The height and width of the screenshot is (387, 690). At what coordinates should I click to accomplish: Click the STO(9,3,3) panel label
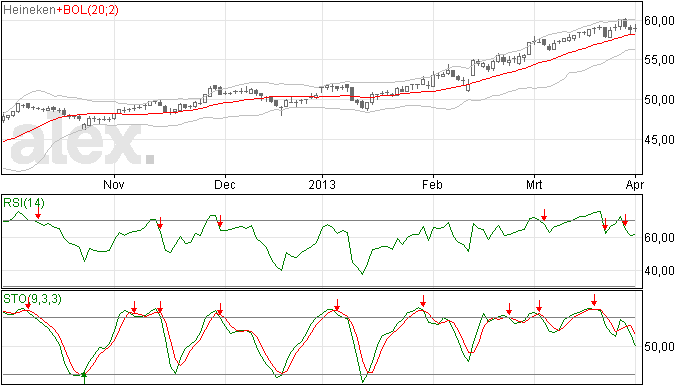(x=32, y=299)
